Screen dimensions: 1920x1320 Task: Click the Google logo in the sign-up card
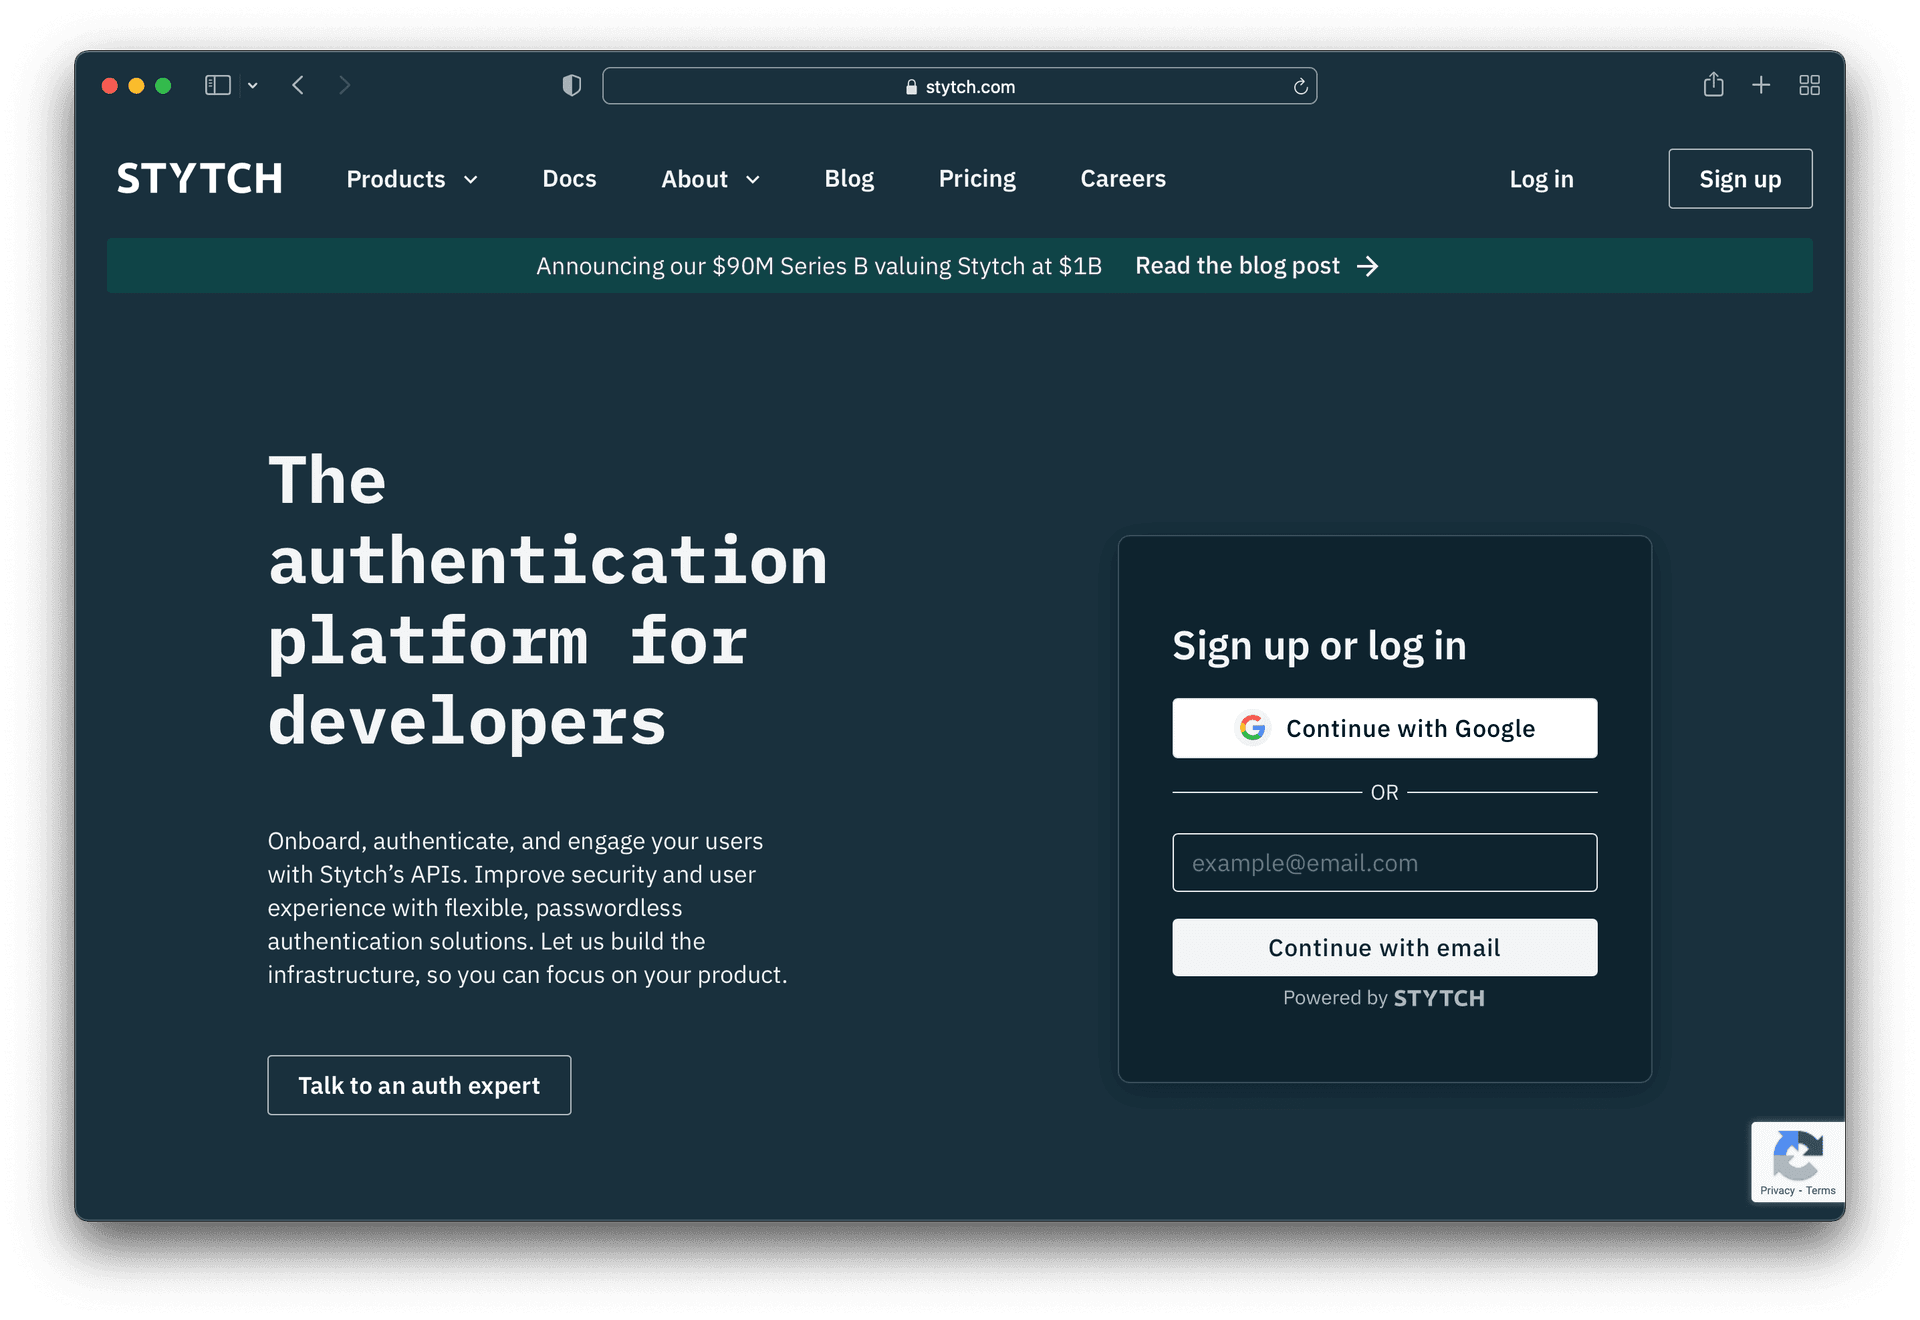[x=1252, y=728]
